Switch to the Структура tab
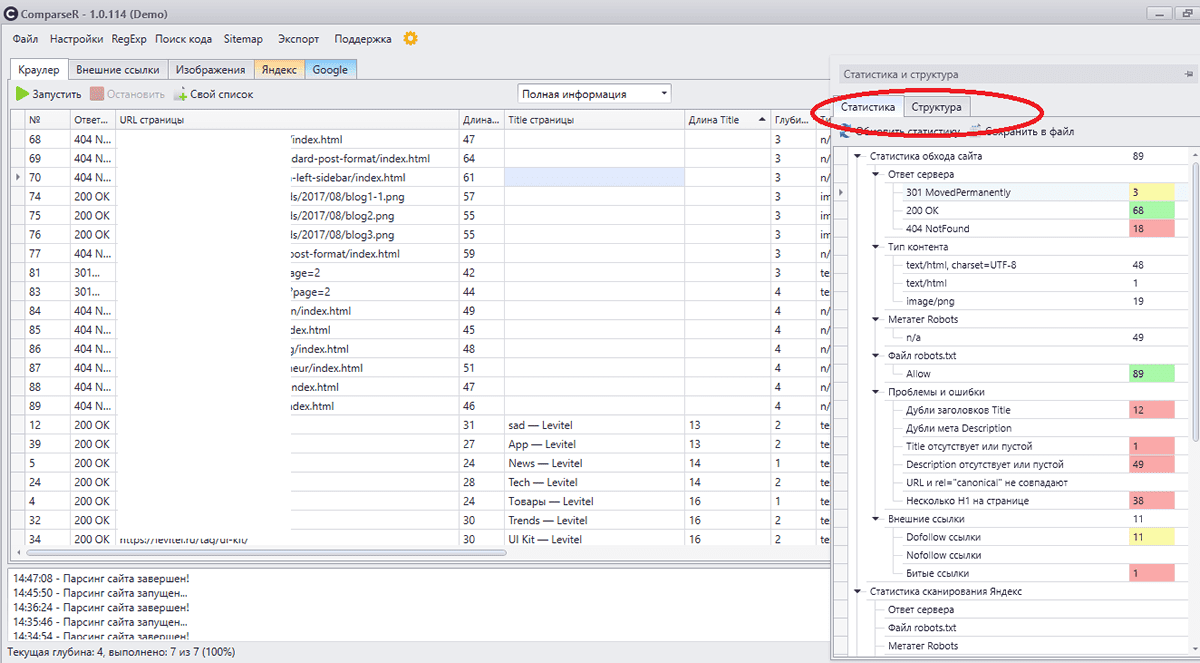The height and width of the screenshot is (663, 1200). 936,107
